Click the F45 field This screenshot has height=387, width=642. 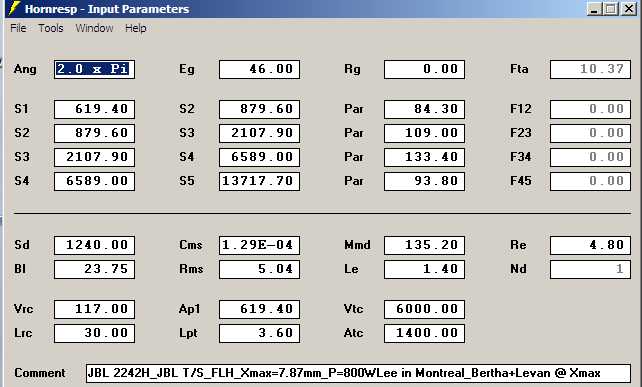tap(590, 181)
